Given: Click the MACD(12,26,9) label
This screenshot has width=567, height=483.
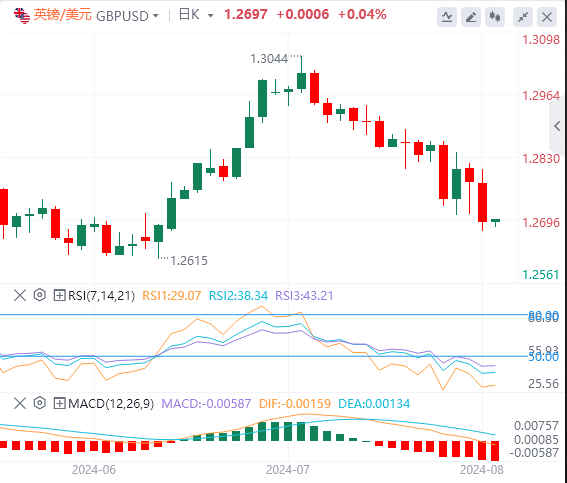Looking at the screenshot, I should [111, 403].
